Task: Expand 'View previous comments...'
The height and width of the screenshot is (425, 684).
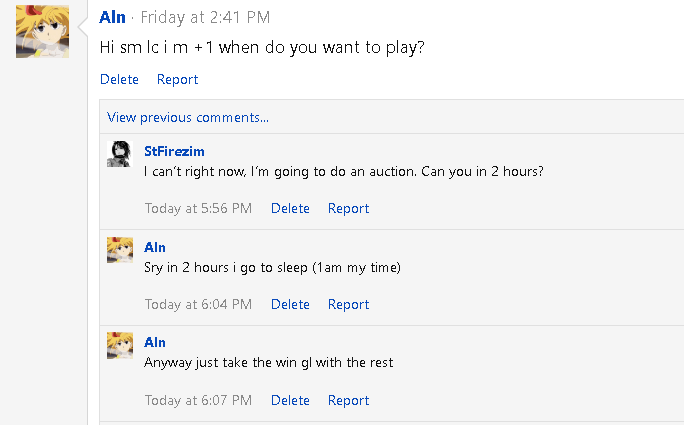Action: [188, 117]
